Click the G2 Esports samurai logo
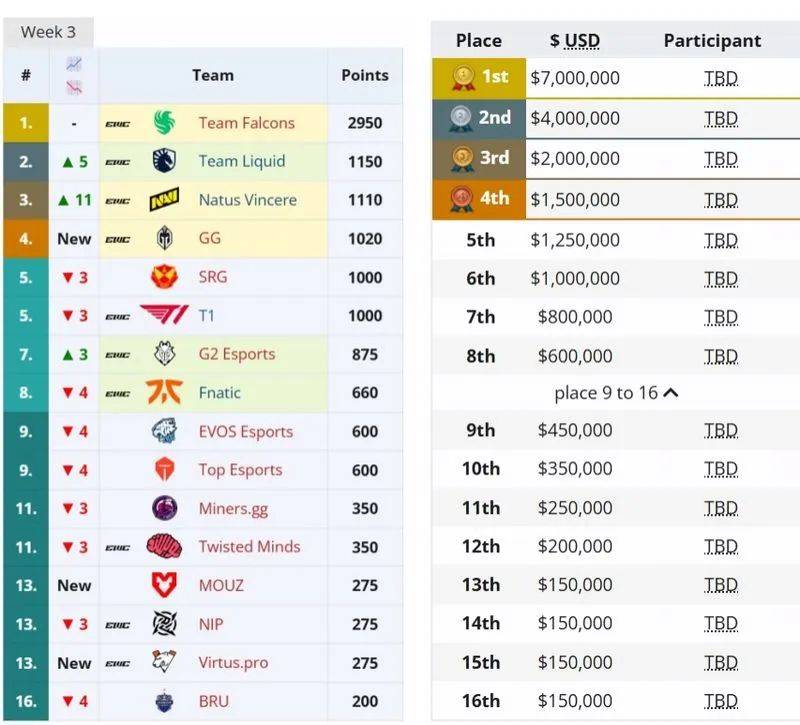 pyautogui.click(x=164, y=354)
